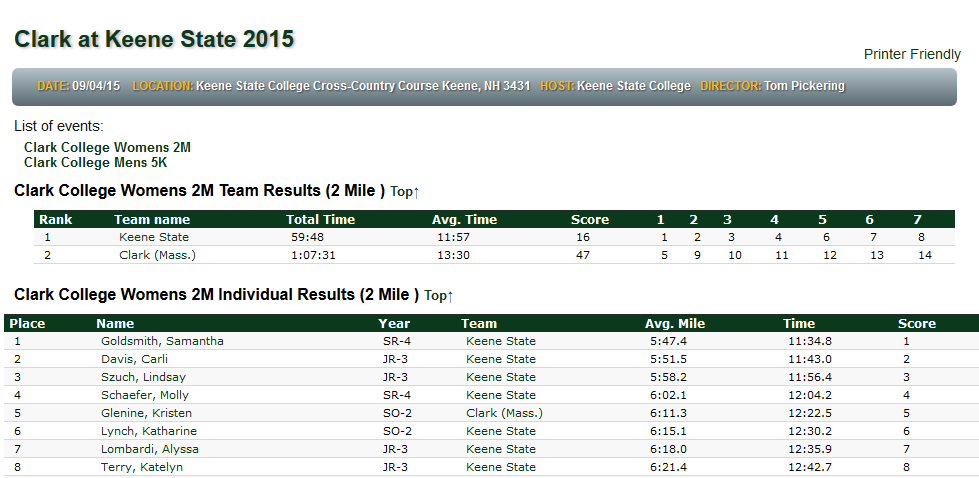This screenshot has width=979, height=478.
Task: Click the HOST Keene State College text
Action: (616, 86)
